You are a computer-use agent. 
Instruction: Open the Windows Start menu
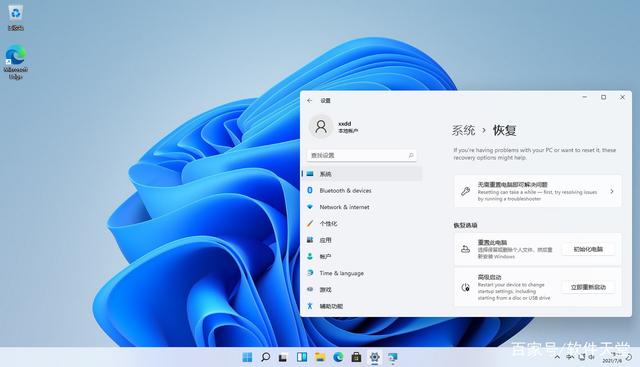(247, 357)
